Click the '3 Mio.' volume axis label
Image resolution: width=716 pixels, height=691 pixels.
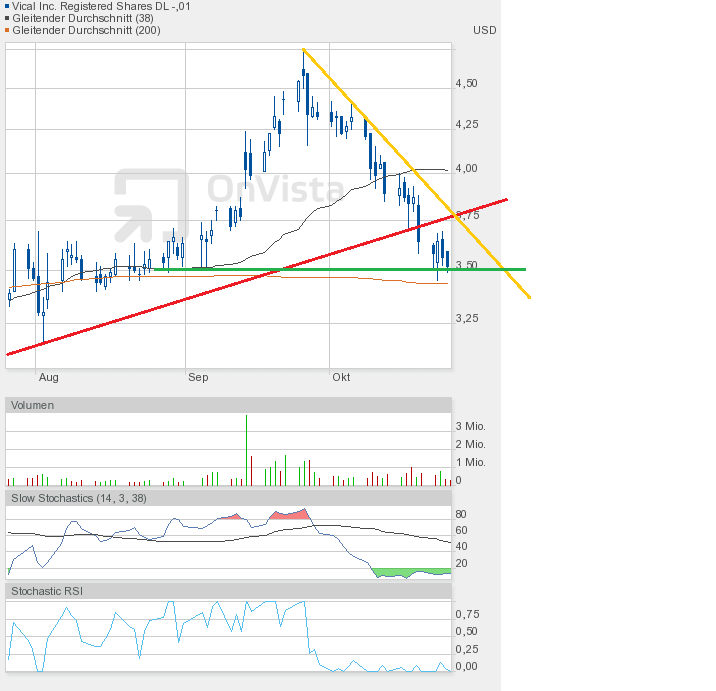[x=470, y=426]
